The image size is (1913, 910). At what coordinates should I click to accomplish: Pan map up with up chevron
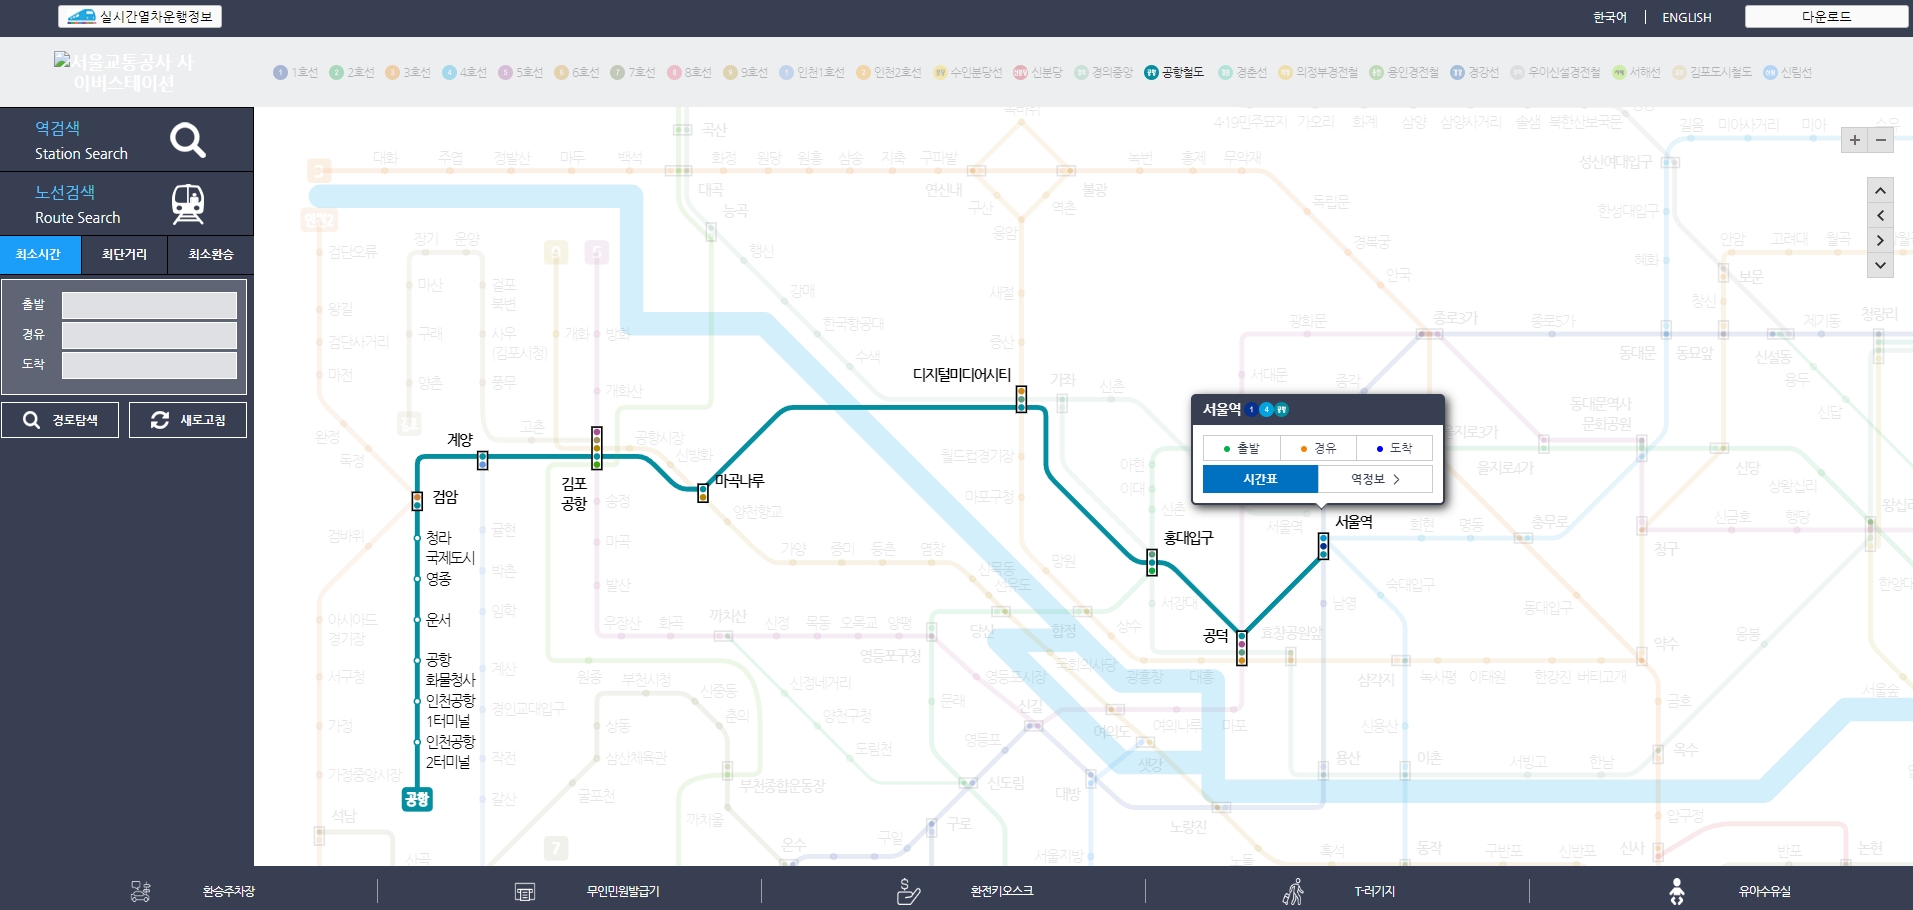click(x=1880, y=190)
